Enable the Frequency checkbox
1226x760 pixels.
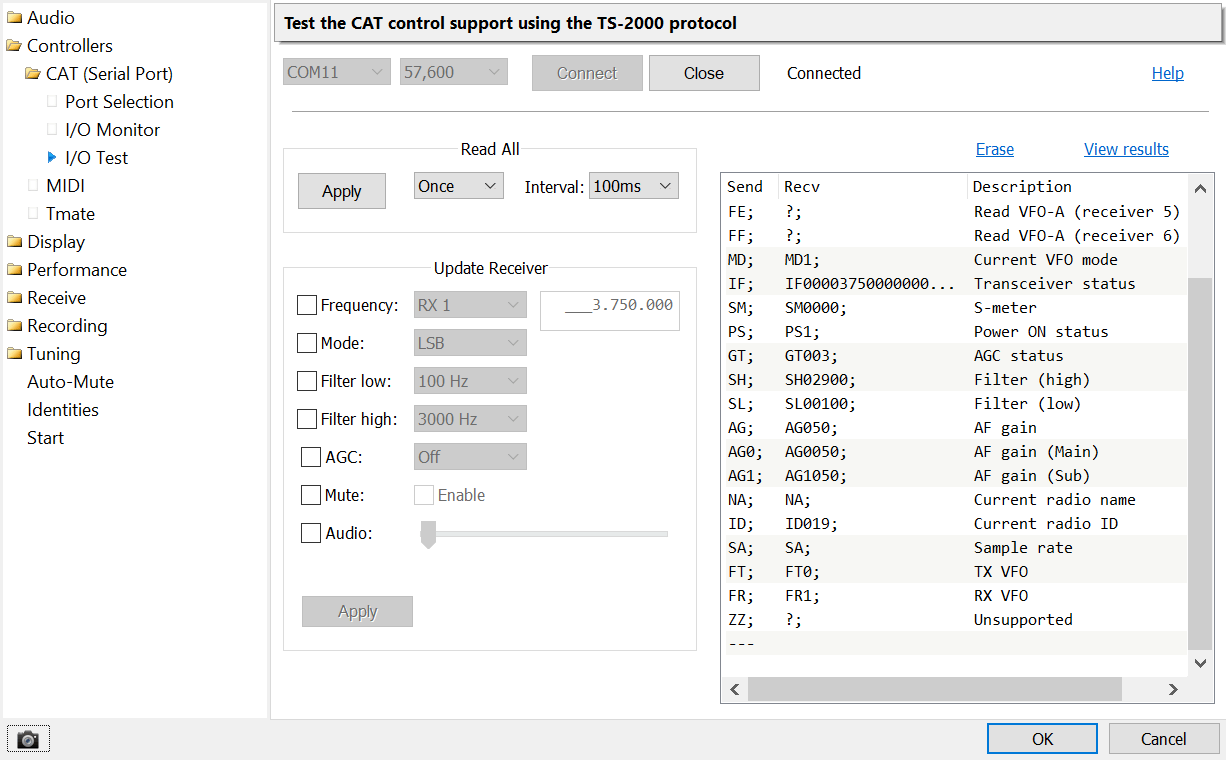[307, 305]
